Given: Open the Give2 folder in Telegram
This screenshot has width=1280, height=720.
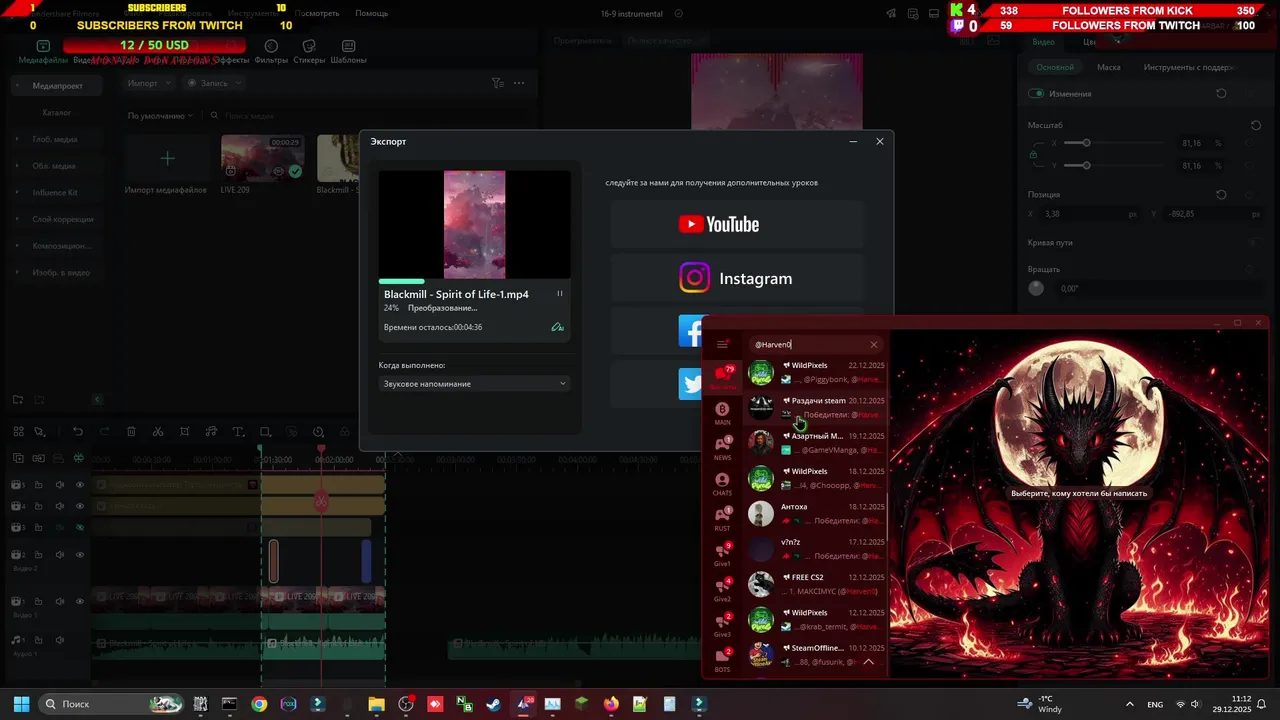Looking at the screenshot, I should click(722, 589).
